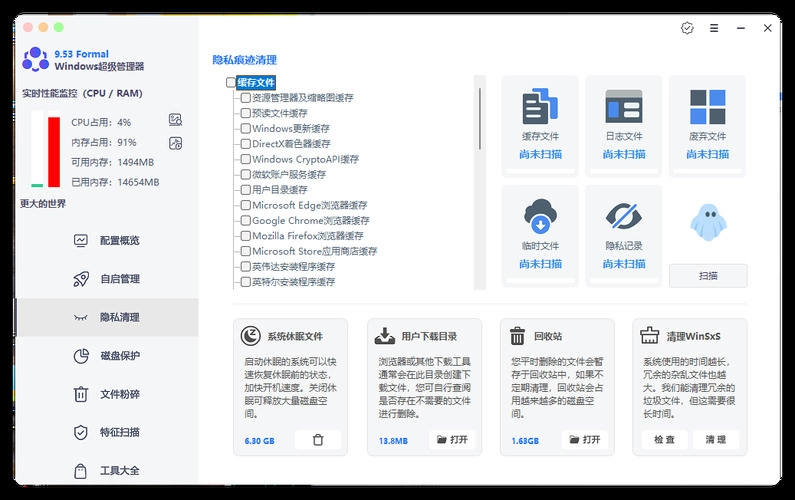Switch to 磁盘保护 in the sidebar

pyautogui.click(x=119, y=356)
